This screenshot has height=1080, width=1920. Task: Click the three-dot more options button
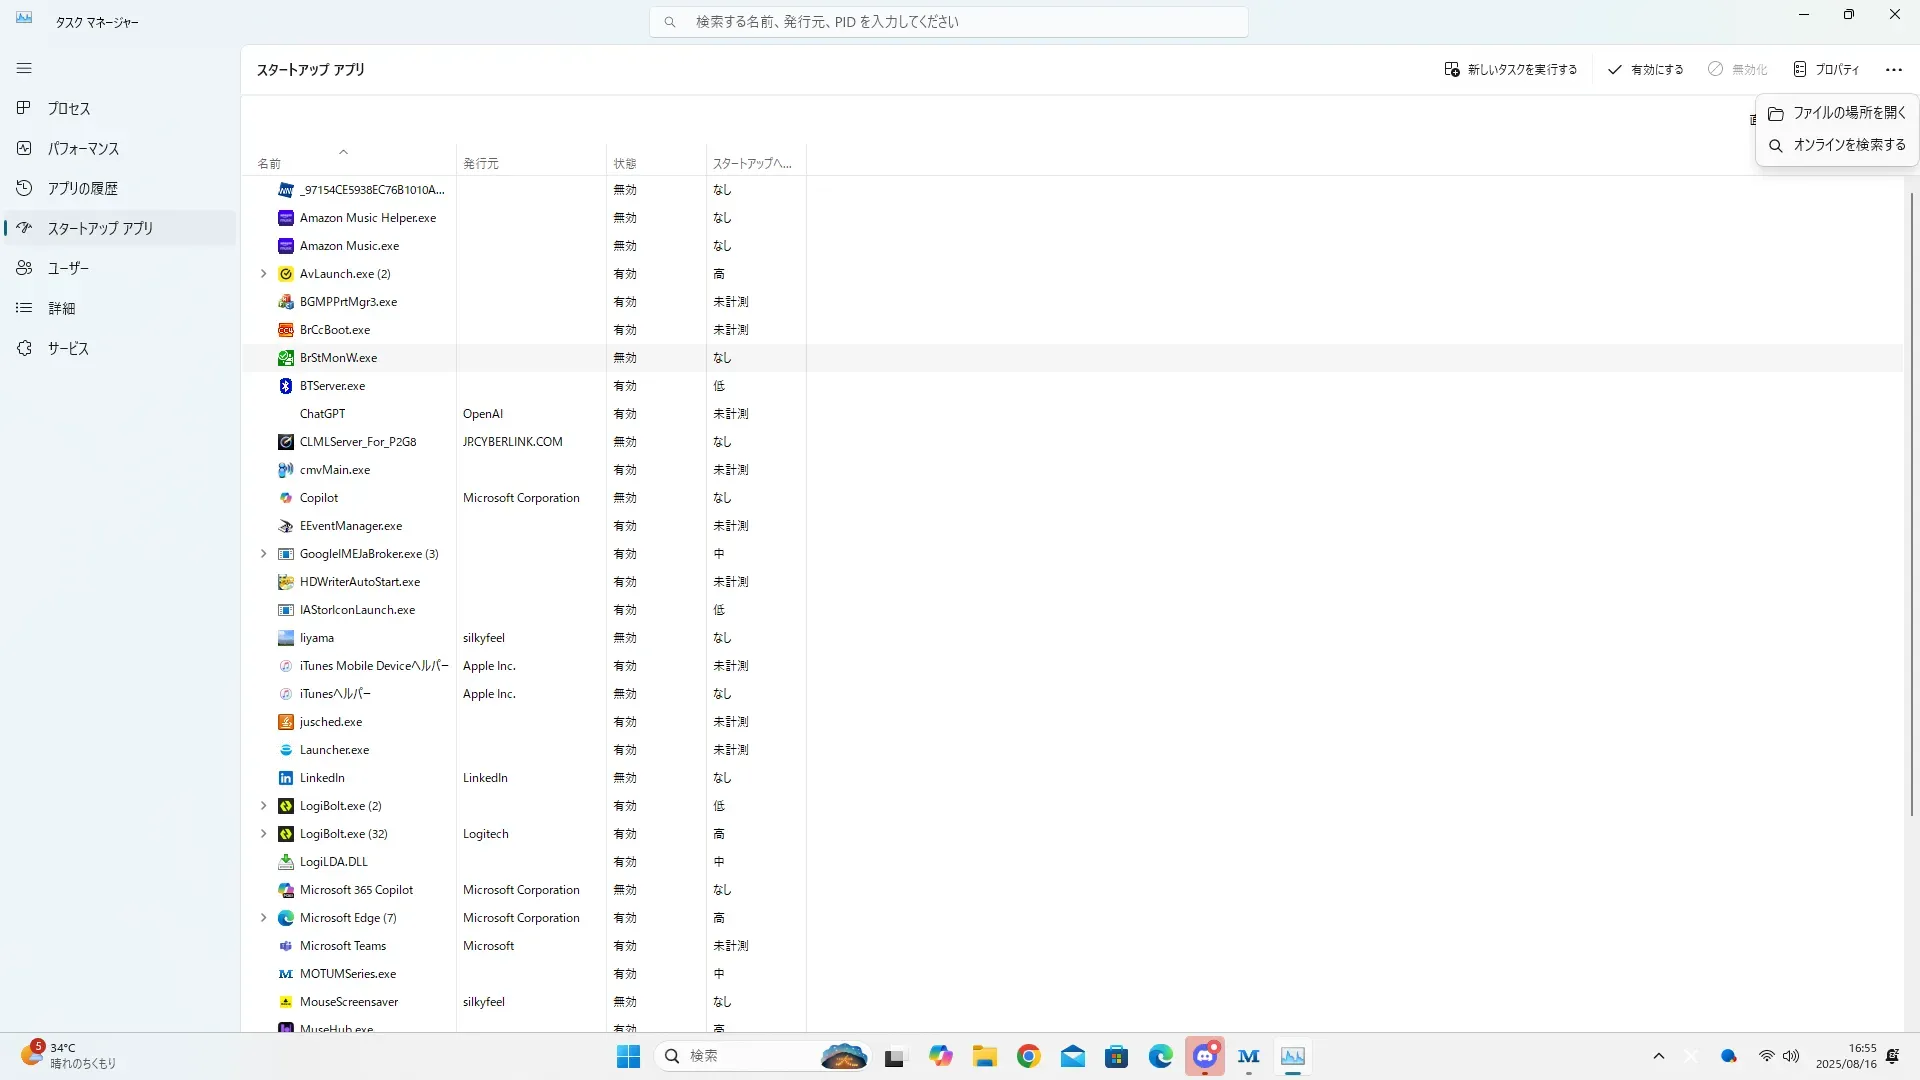(1893, 70)
